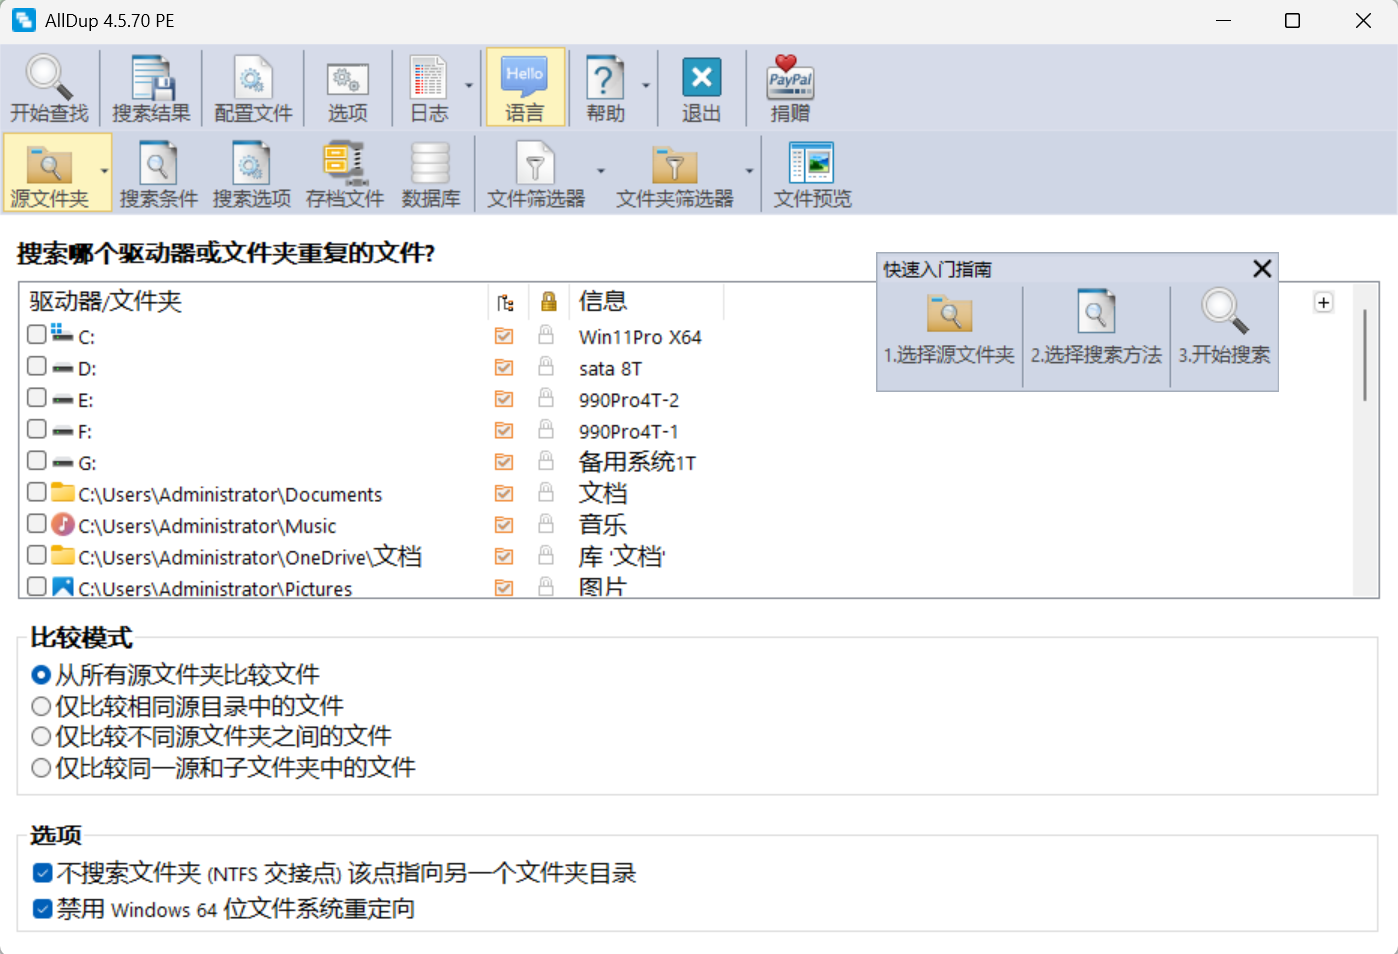
Task: Open the 存档文件 archive settings
Action: tap(344, 173)
